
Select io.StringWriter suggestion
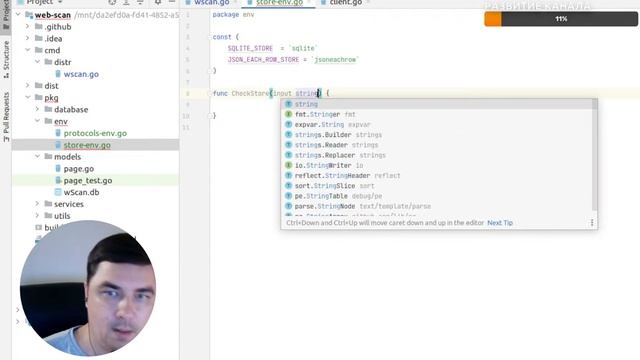(437, 165)
